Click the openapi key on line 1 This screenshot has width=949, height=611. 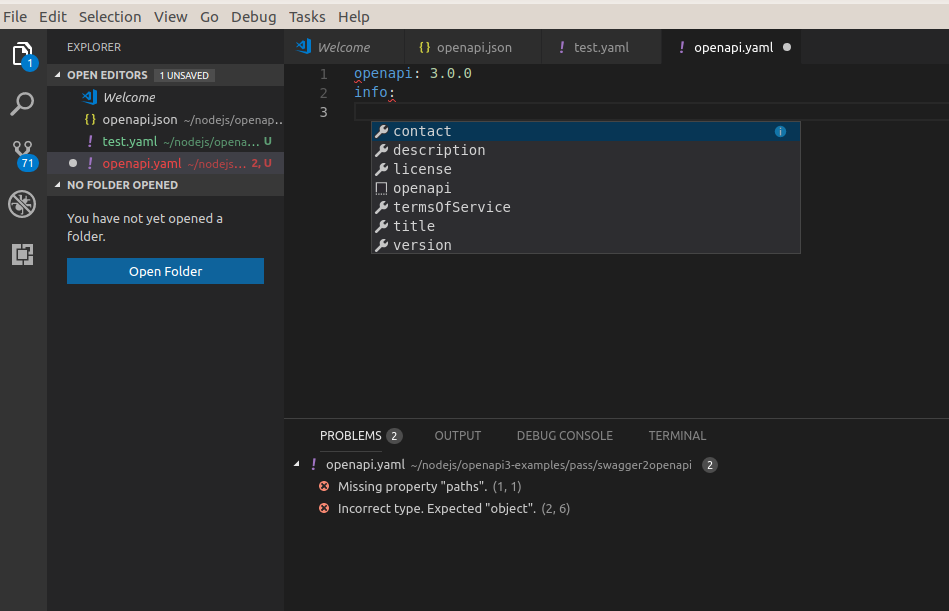(x=383, y=73)
